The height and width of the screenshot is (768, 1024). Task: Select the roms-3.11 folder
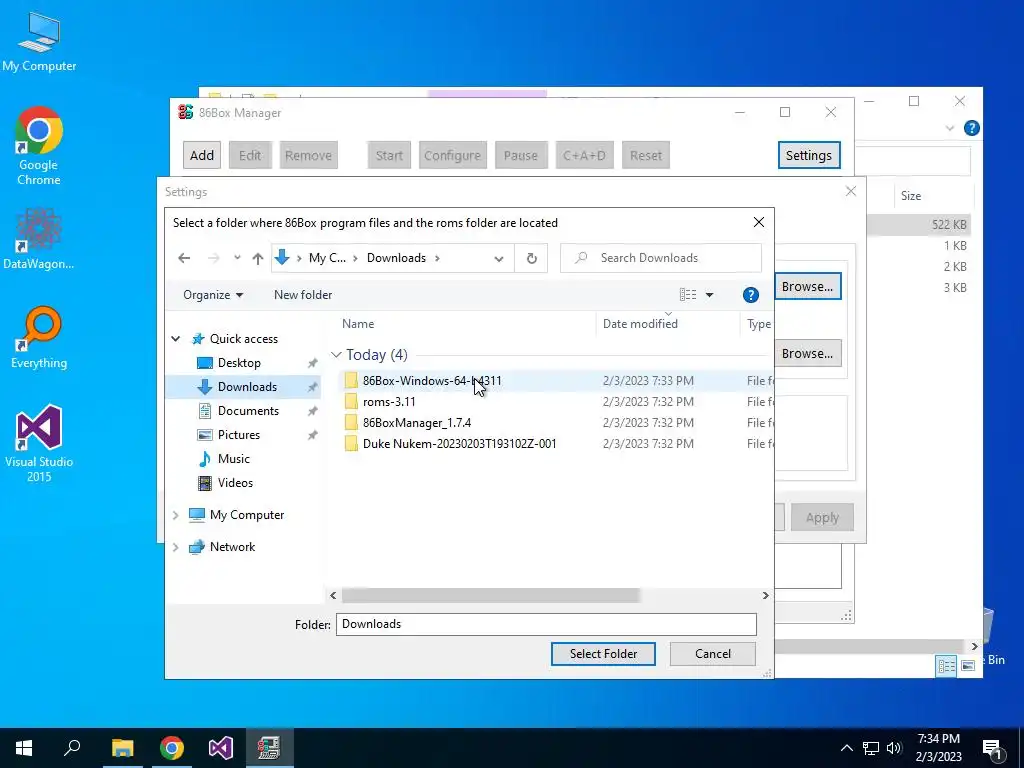[389, 402]
